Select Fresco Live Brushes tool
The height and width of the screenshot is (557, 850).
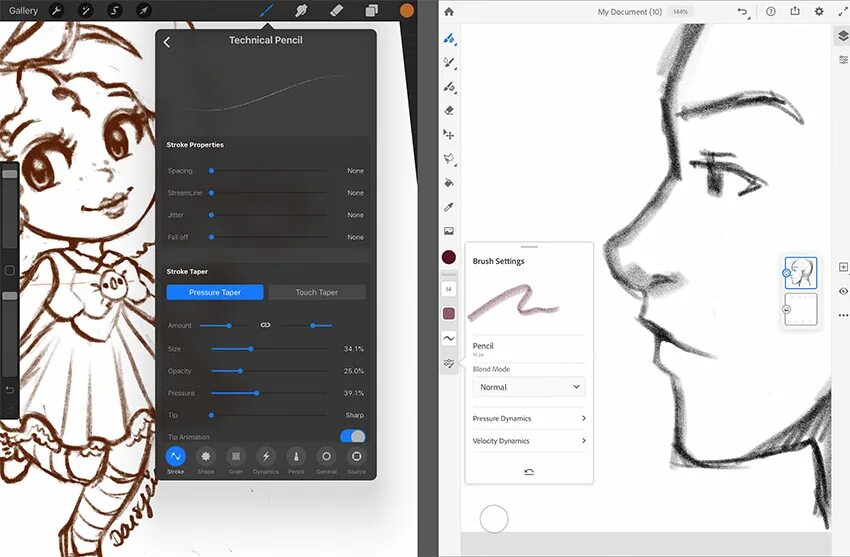449,63
